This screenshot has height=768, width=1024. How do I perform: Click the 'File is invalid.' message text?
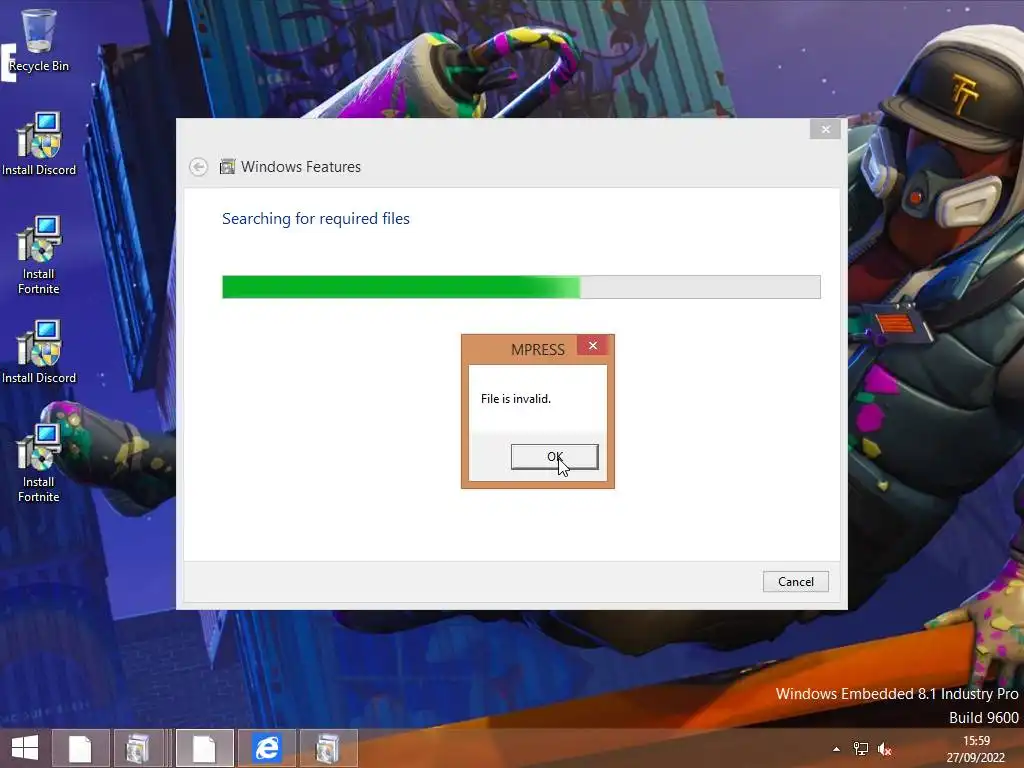point(516,398)
